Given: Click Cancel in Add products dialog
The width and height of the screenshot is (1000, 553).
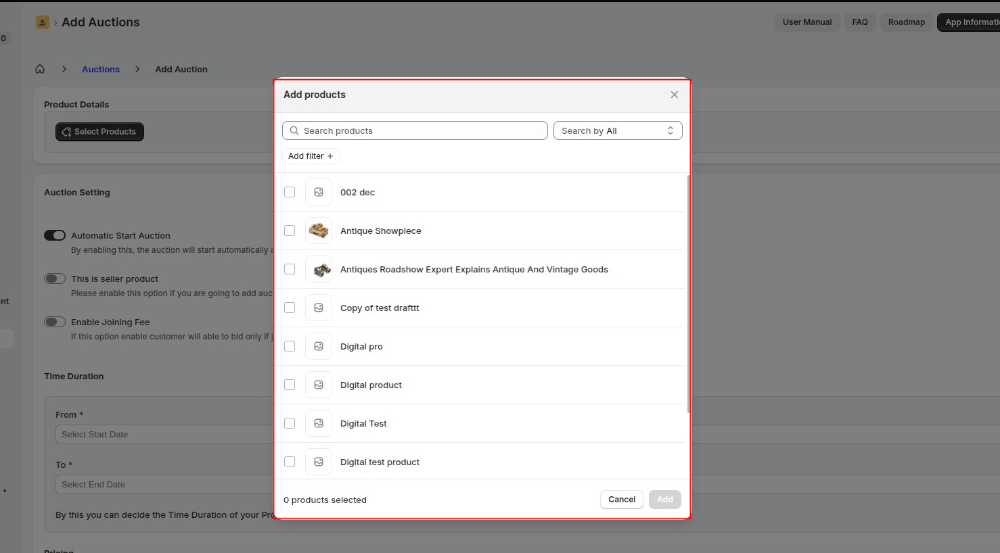Looking at the screenshot, I should pyautogui.click(x=622, y=499).
